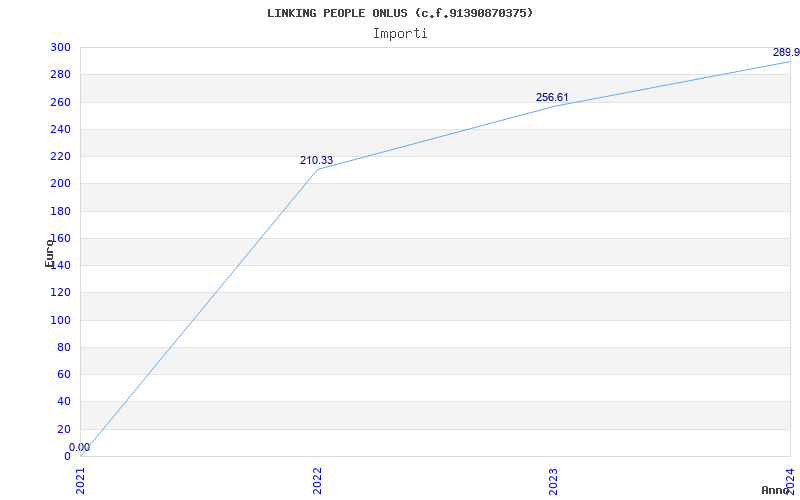
Task: Click the 120 y-axis tick label
Action: click(x=60, y=292)
